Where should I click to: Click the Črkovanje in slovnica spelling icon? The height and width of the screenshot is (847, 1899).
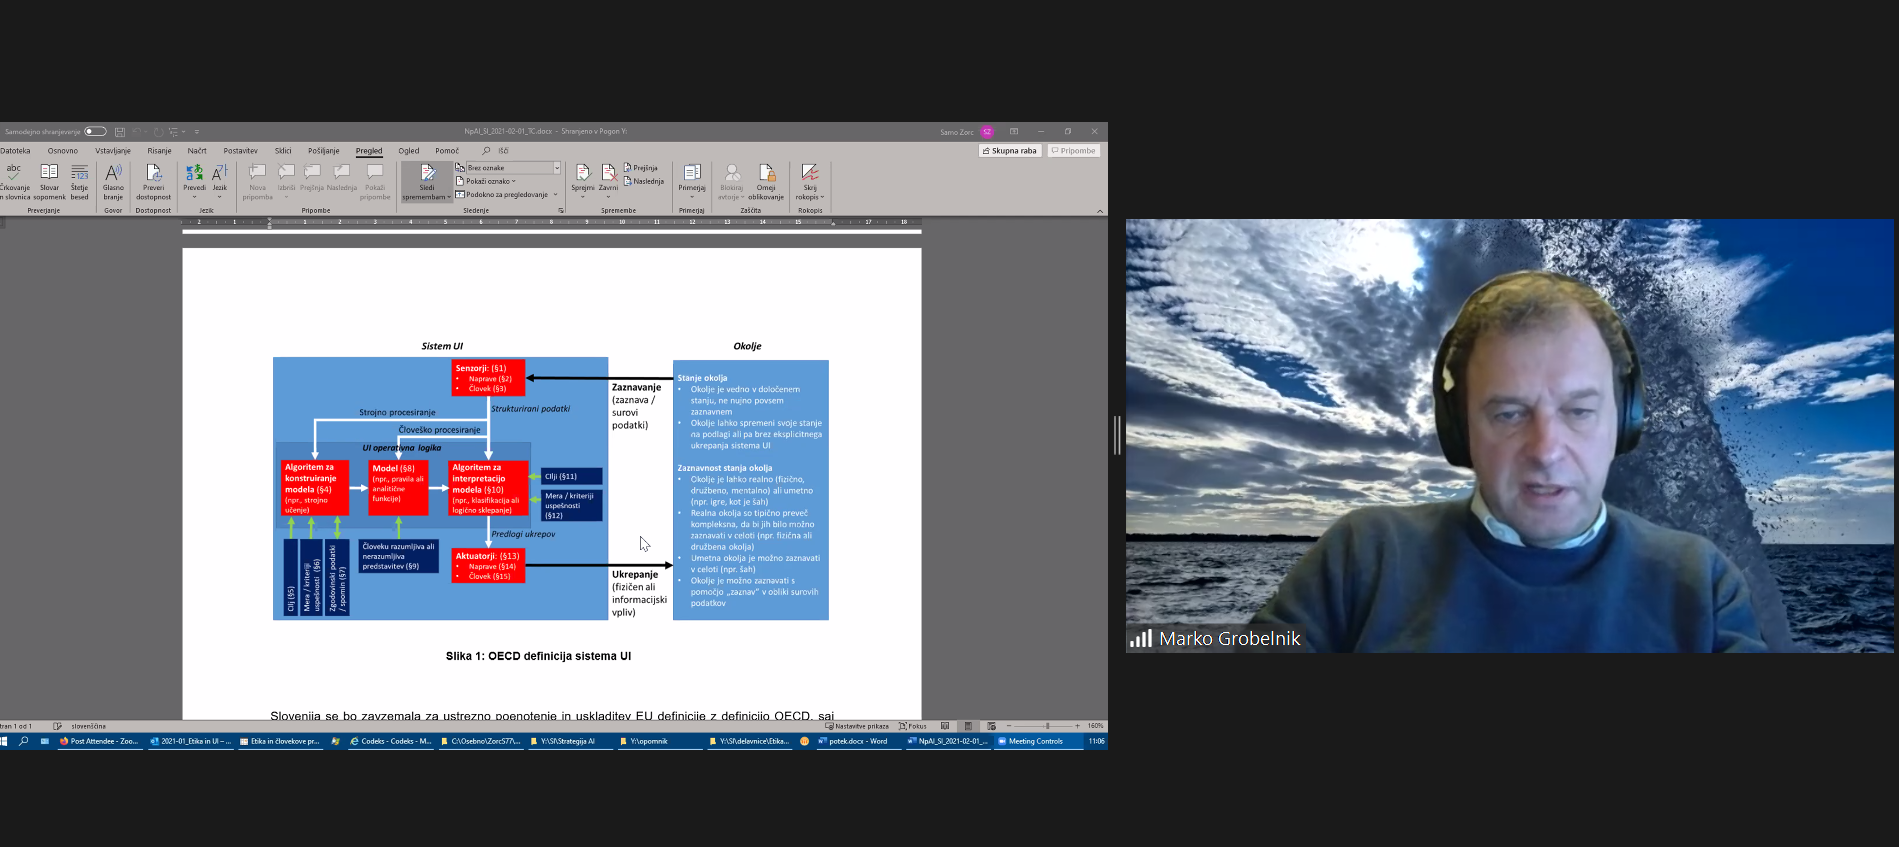click(x=14, y=173)
